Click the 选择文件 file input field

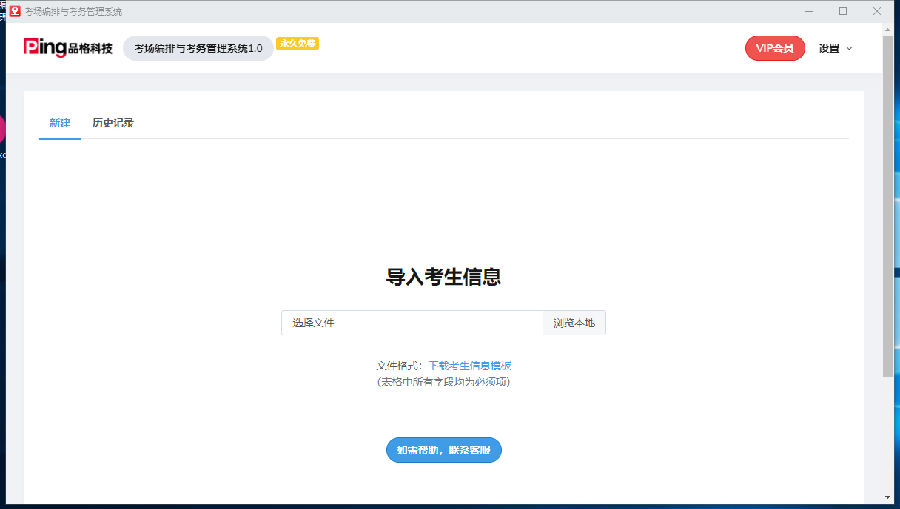click(x=411, y=323)
